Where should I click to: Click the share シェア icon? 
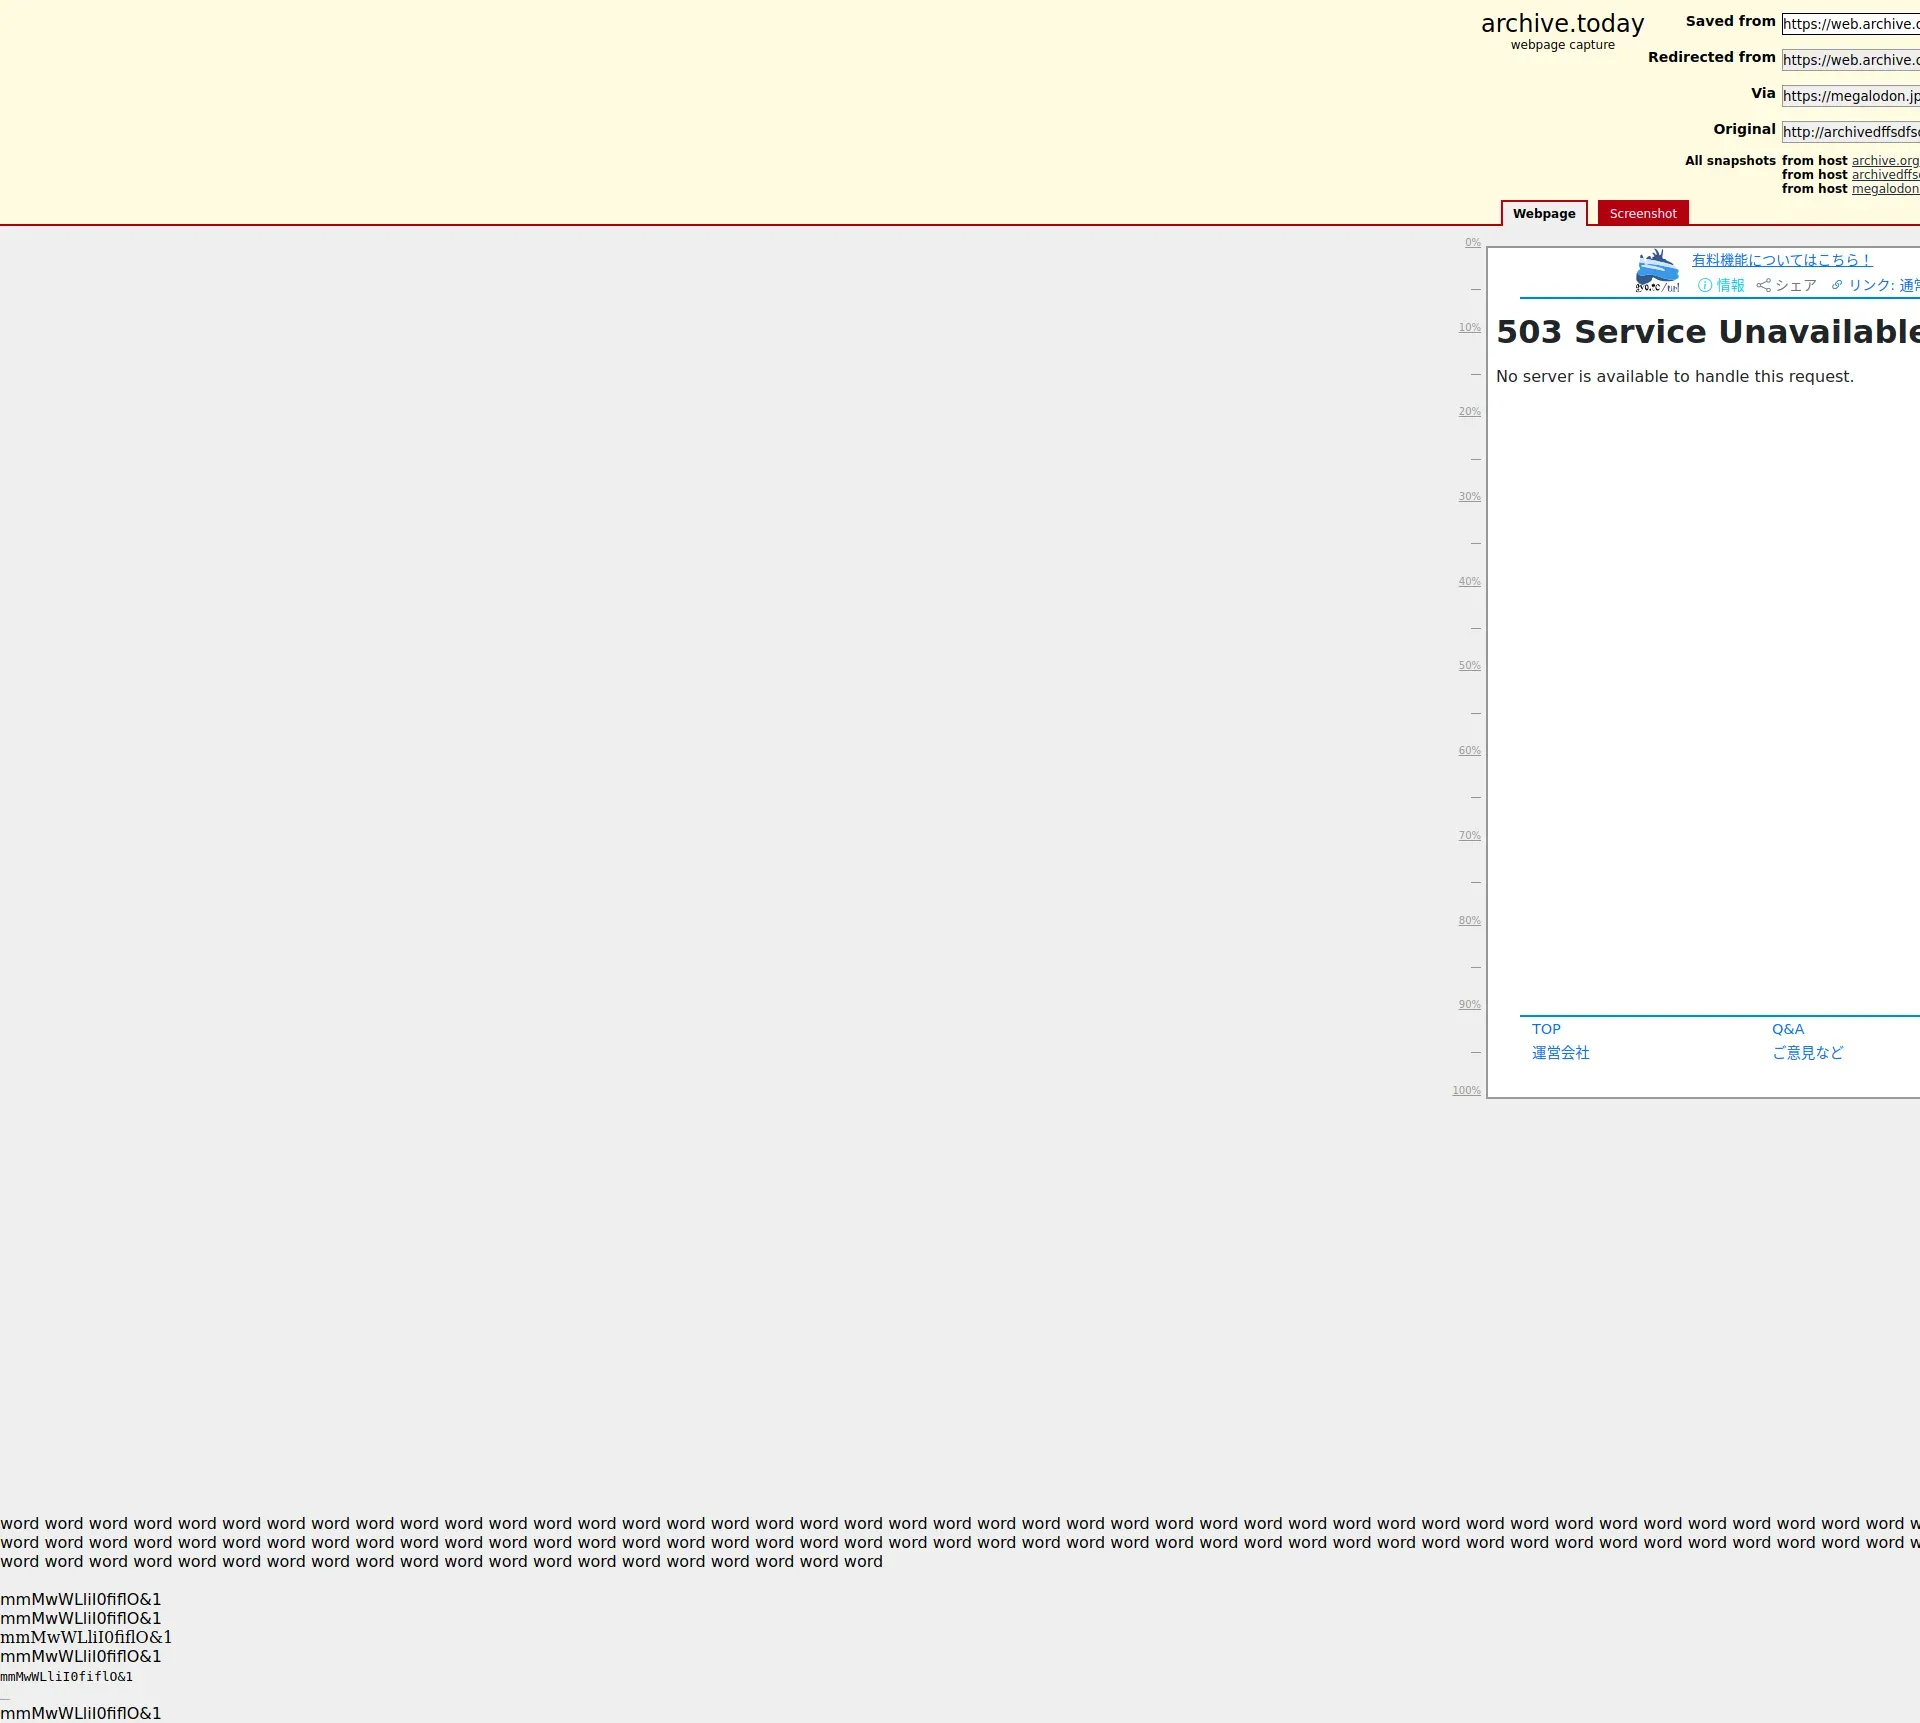coord(1764,286)
